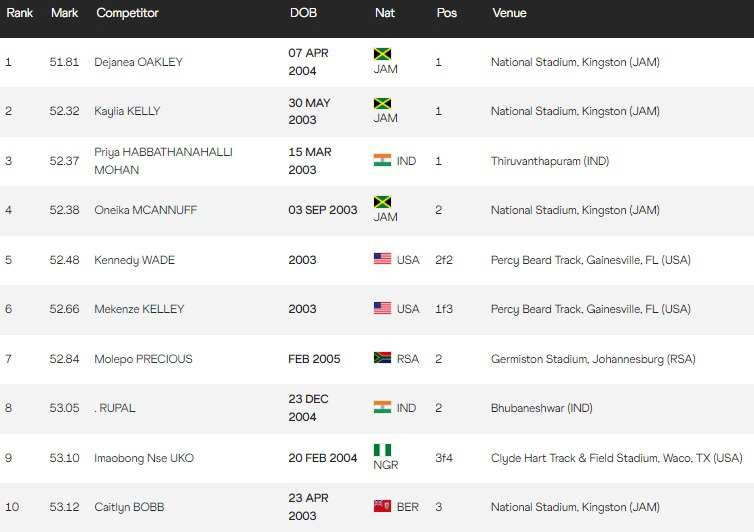The height and width of the screenshot is (532, 754).
Task: Sort table by Rank column header
Action: (19, 13)
